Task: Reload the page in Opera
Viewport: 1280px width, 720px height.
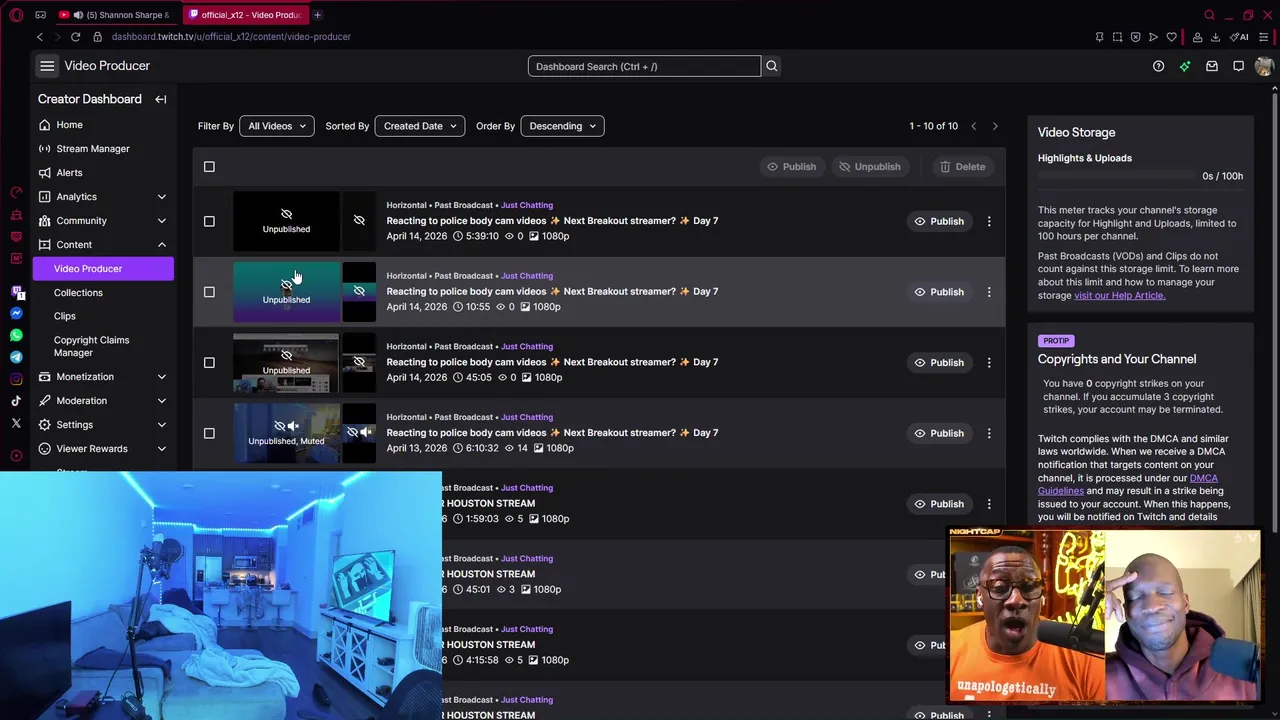Action: pyautogui.click(x=75, y=37)
